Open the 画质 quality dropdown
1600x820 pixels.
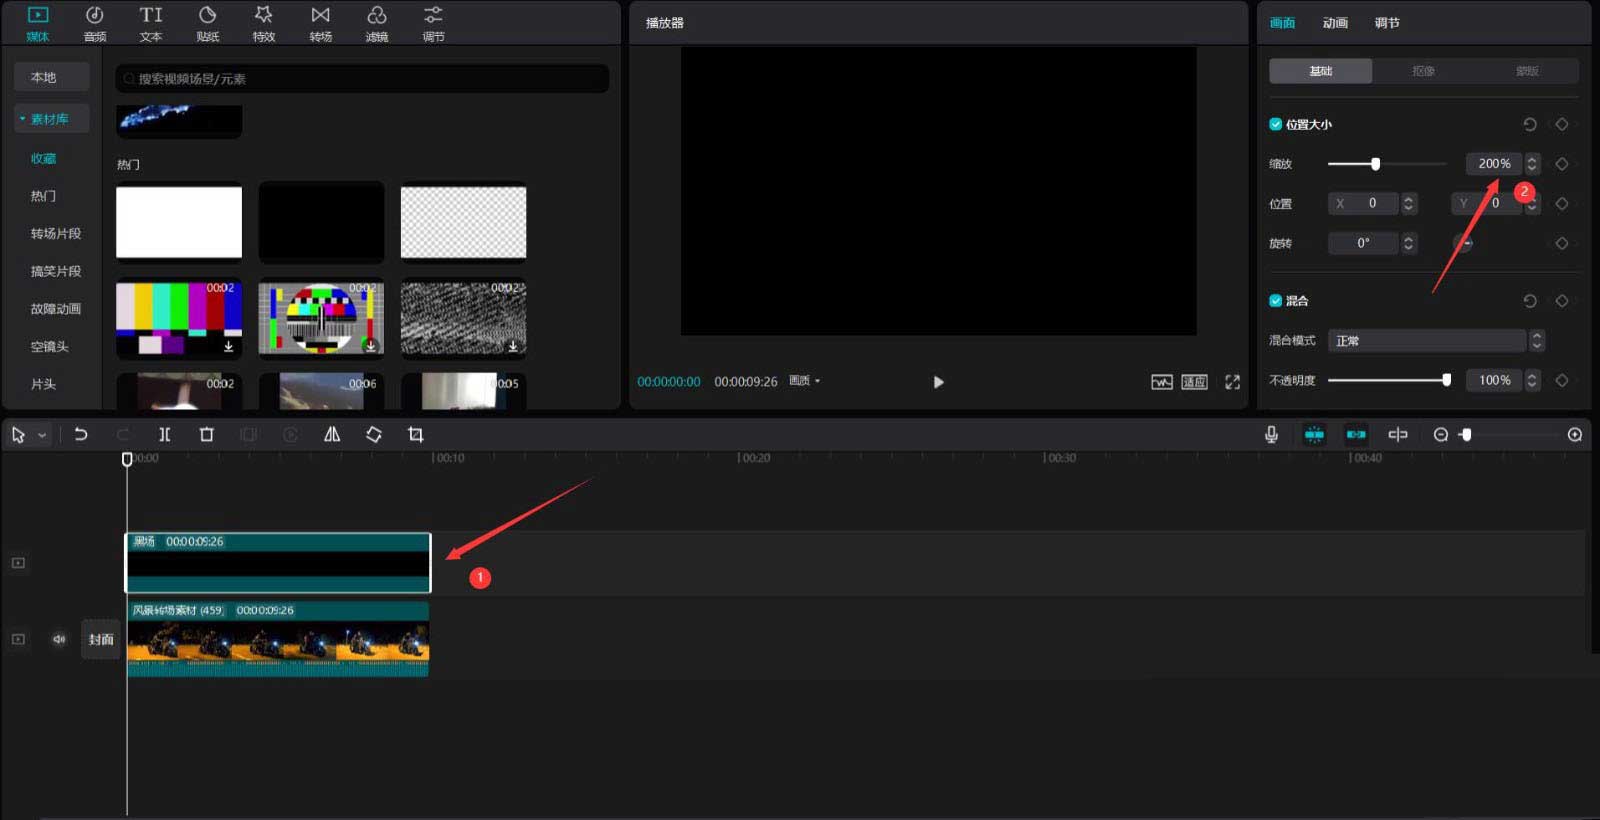coord(804,381)
